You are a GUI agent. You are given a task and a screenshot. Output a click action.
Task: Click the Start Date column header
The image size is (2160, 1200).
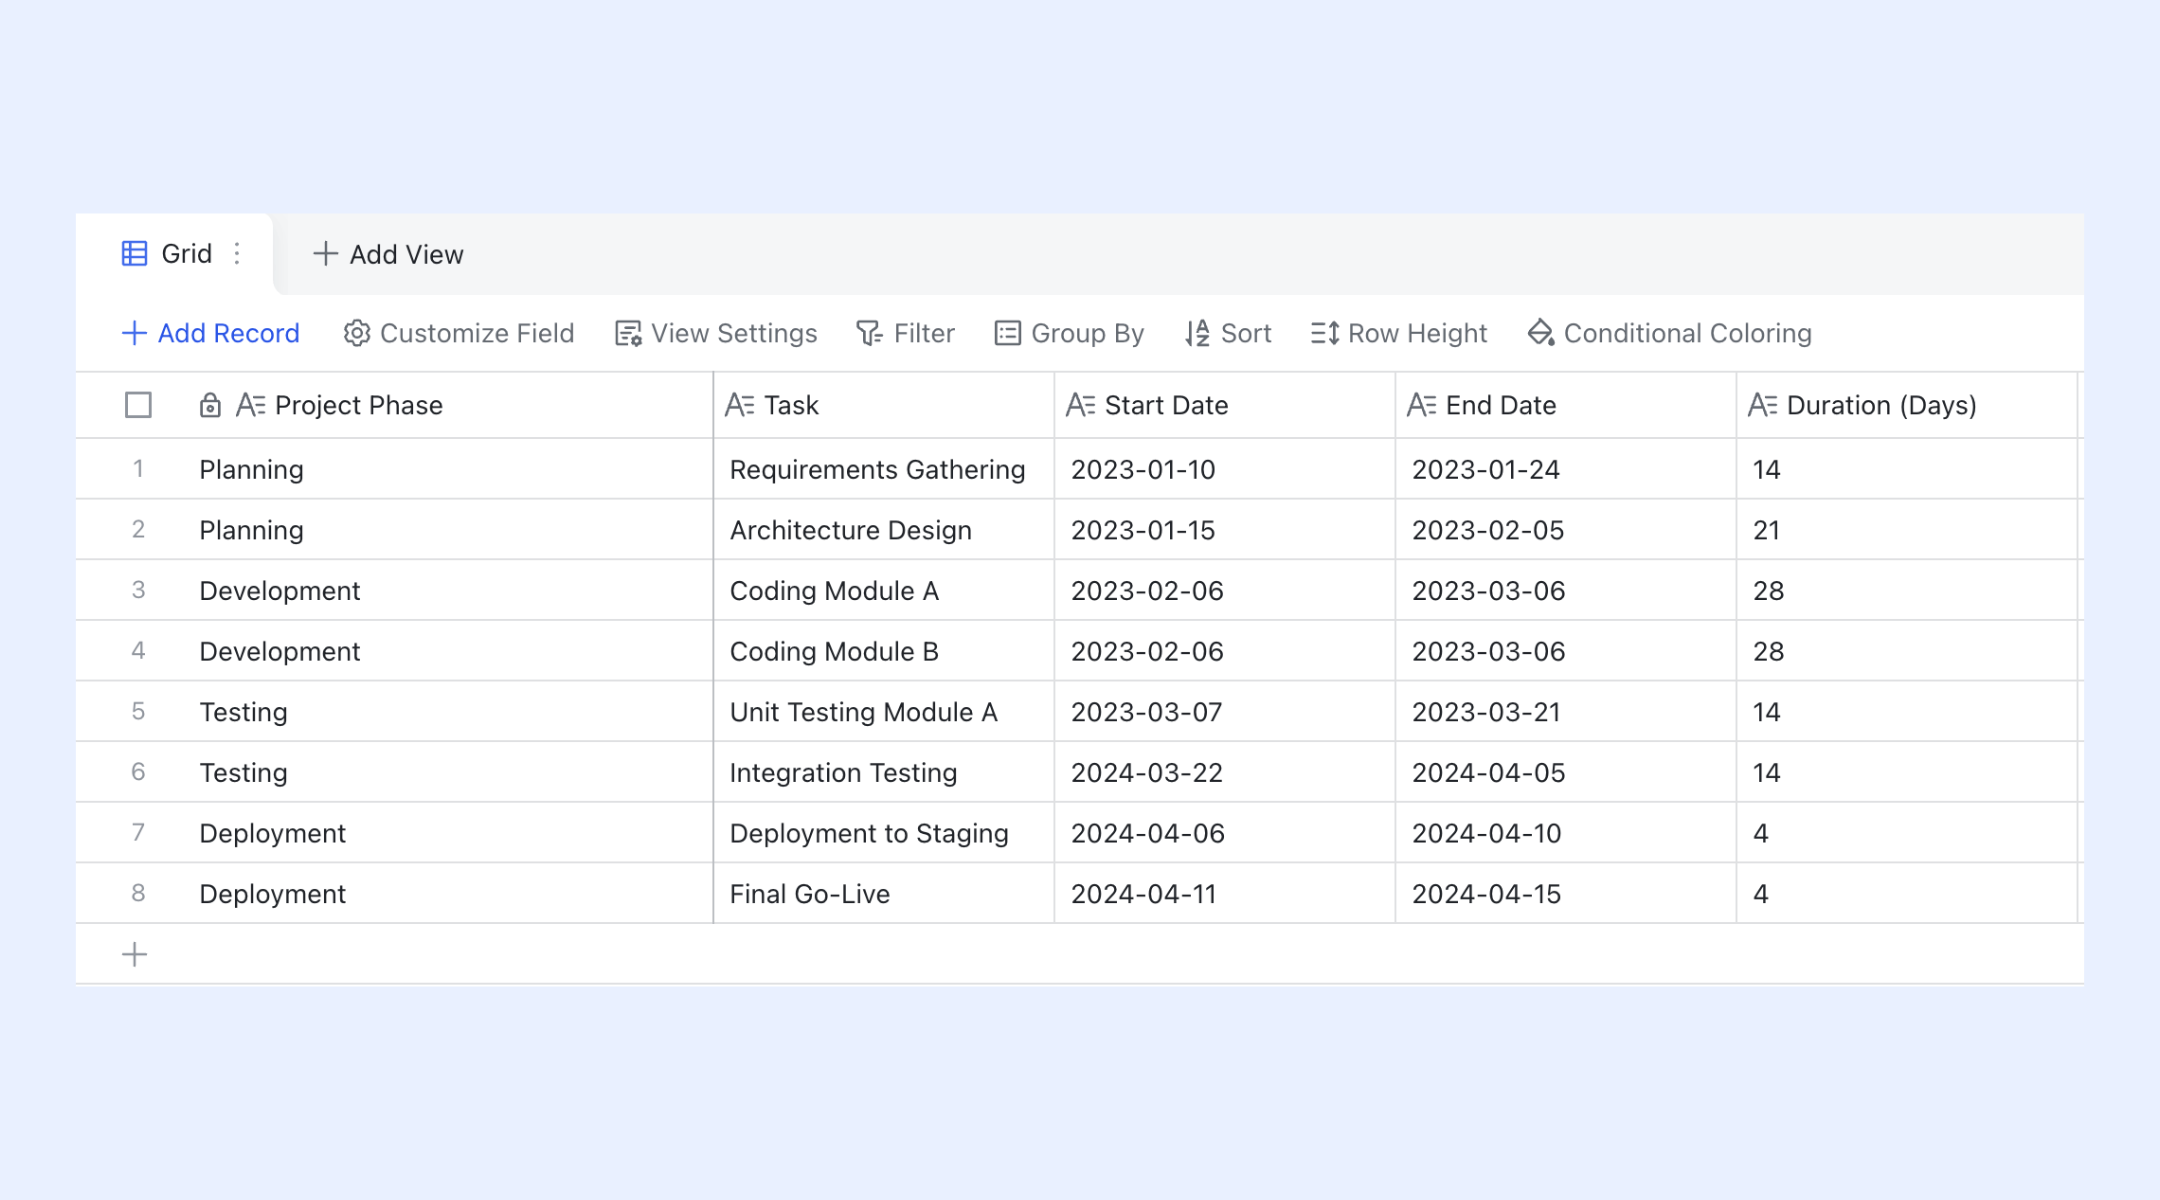1225,405
